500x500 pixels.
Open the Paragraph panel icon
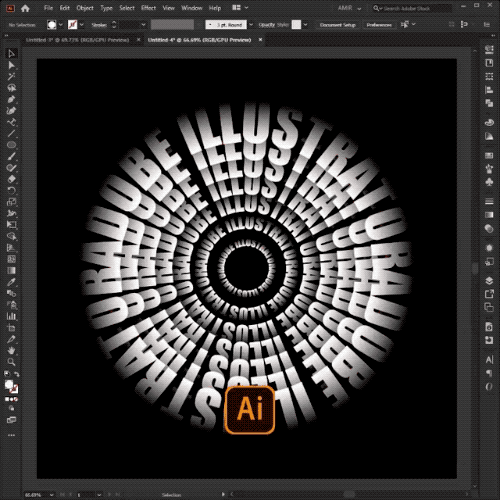click(x=489, y=373)
